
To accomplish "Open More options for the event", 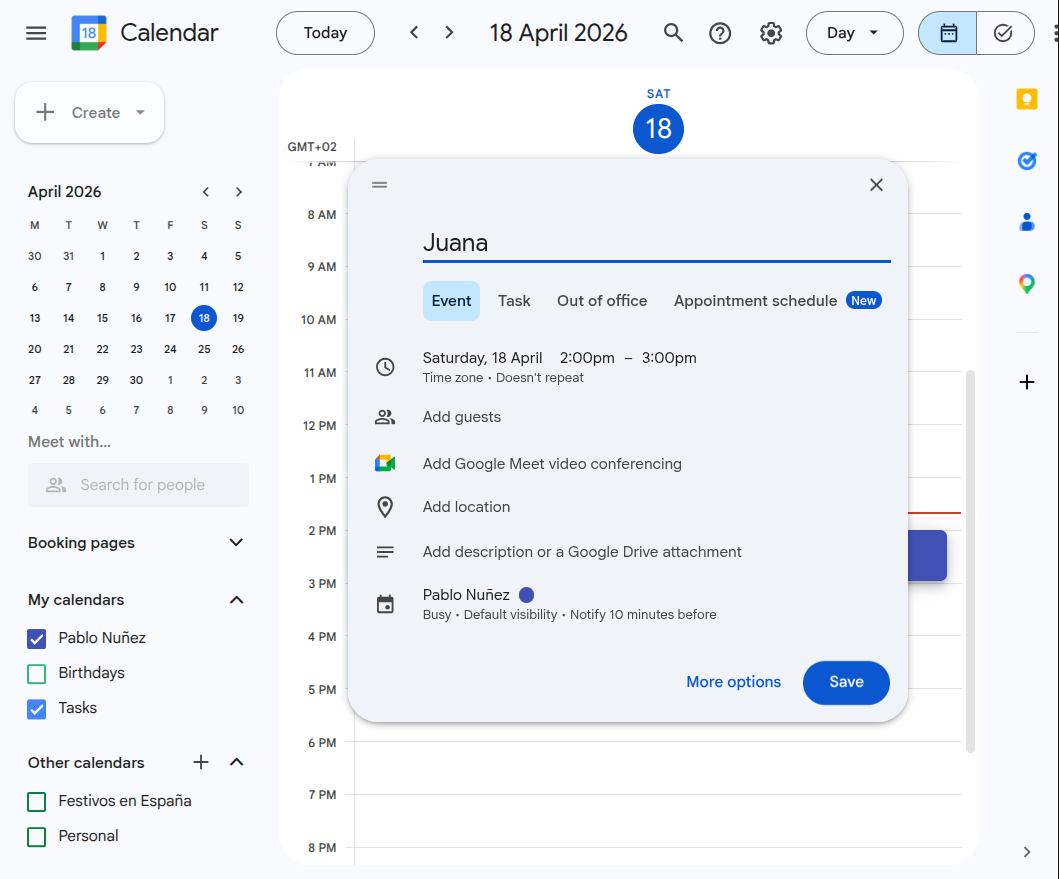I will pos(733,682).
